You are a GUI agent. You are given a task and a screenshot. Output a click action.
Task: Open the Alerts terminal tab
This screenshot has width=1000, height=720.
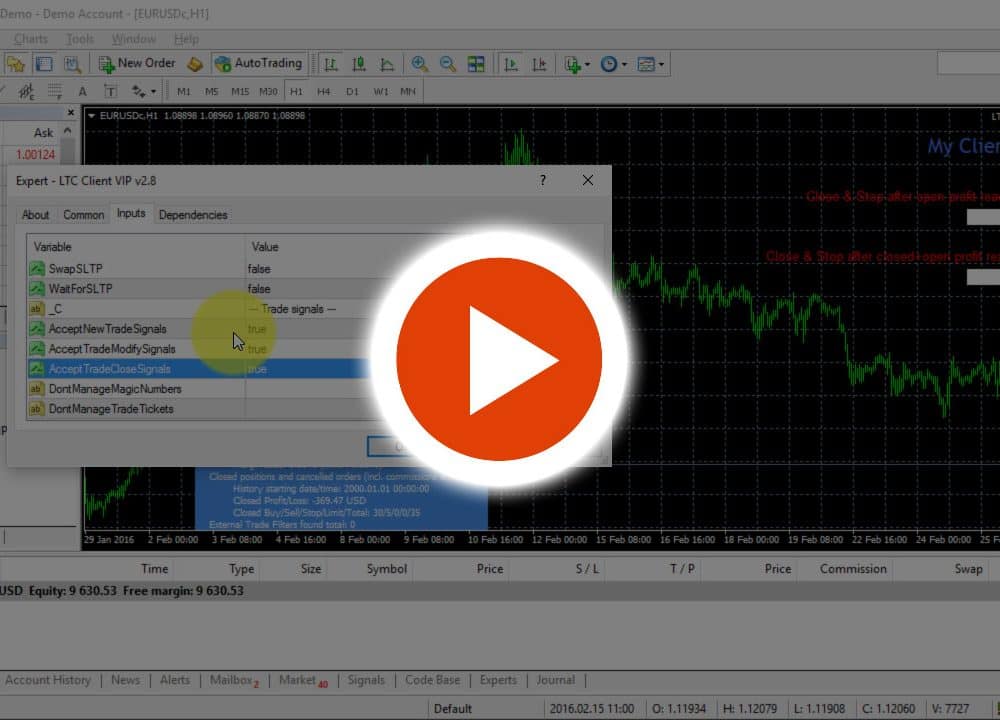click(x=175, y=680)
